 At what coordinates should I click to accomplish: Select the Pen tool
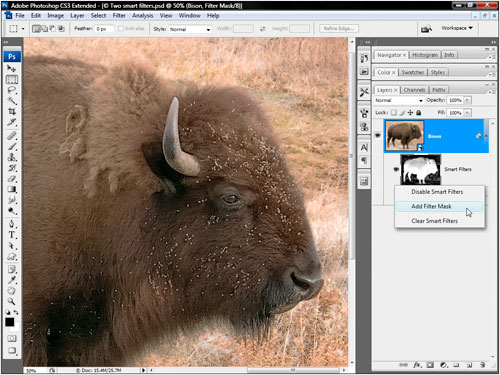(x=12, y=224)
